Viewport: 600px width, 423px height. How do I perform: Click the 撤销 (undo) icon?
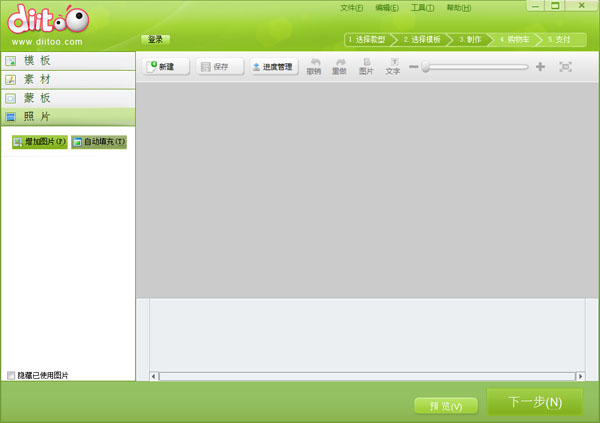[x=314, y=66]
